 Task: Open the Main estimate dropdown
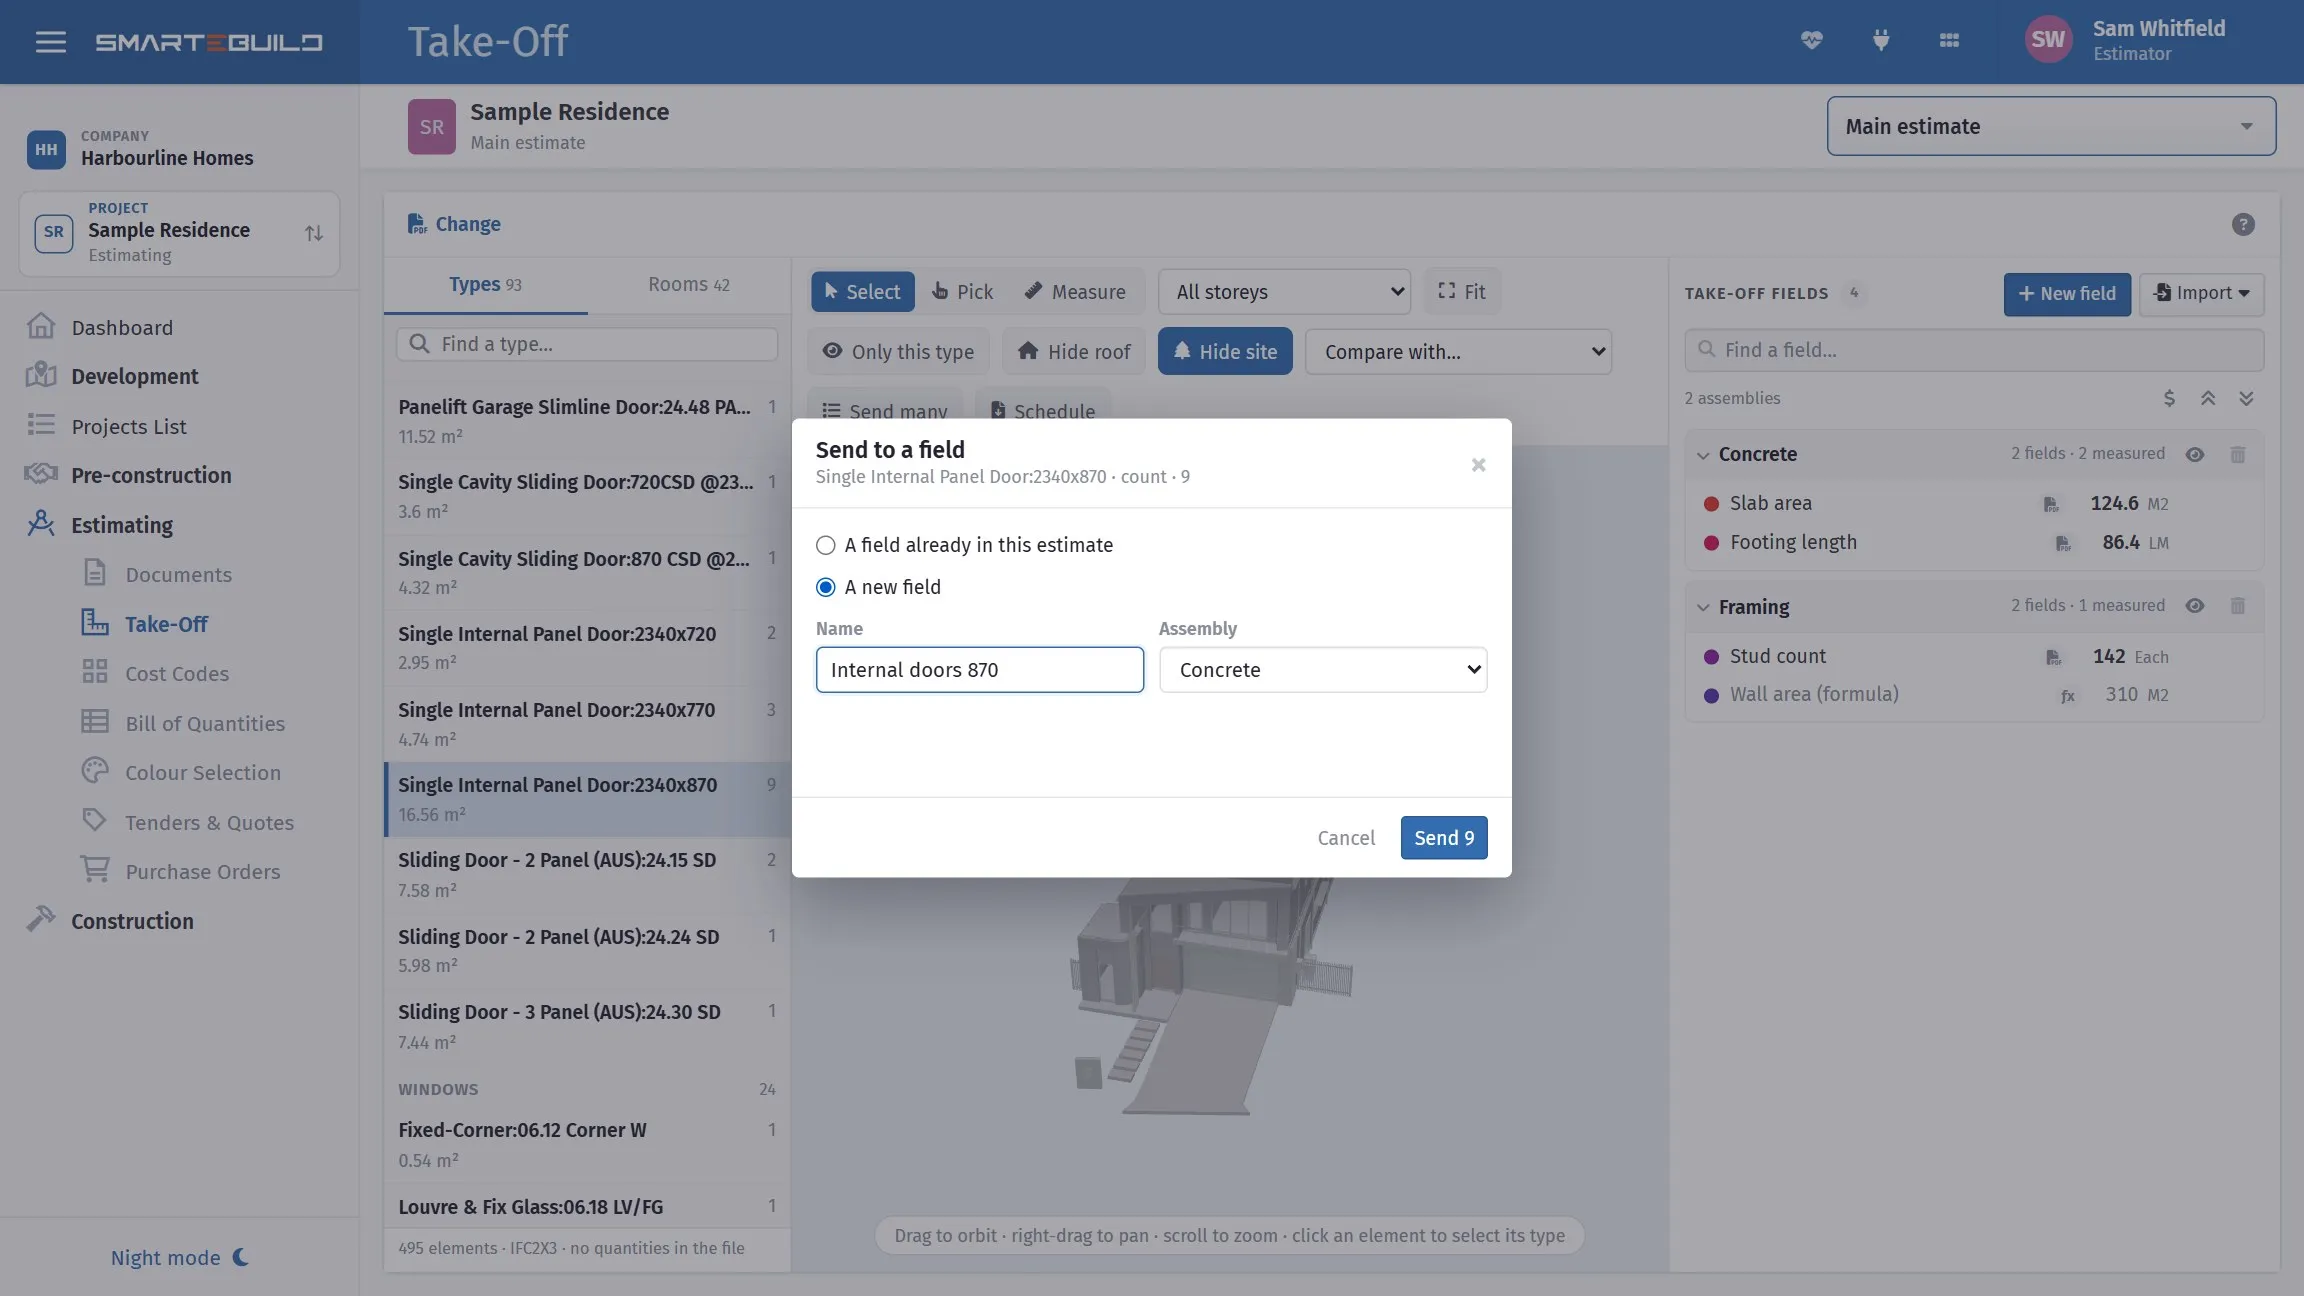(x=2051, y=126)
